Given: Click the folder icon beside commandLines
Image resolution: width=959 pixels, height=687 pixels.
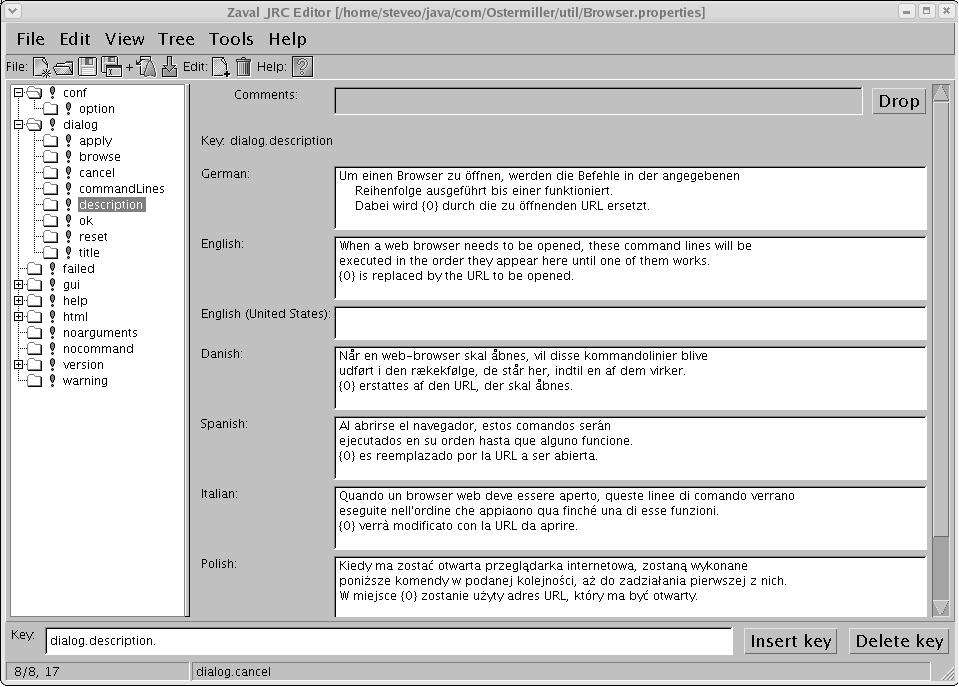Looking at the screenshot, I should (x=51, y=188).
